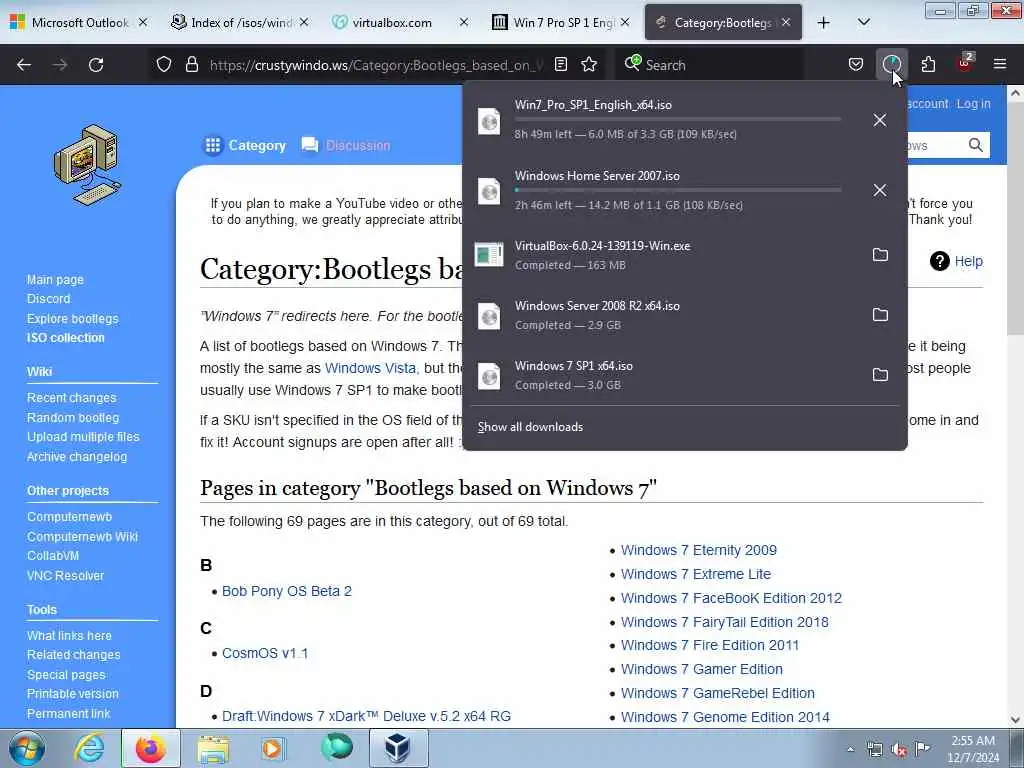Viewport: 1024px width, 768px height.
Task: Click the retro computer site logo
Action: pyautogui.click(x=87, y=165)
